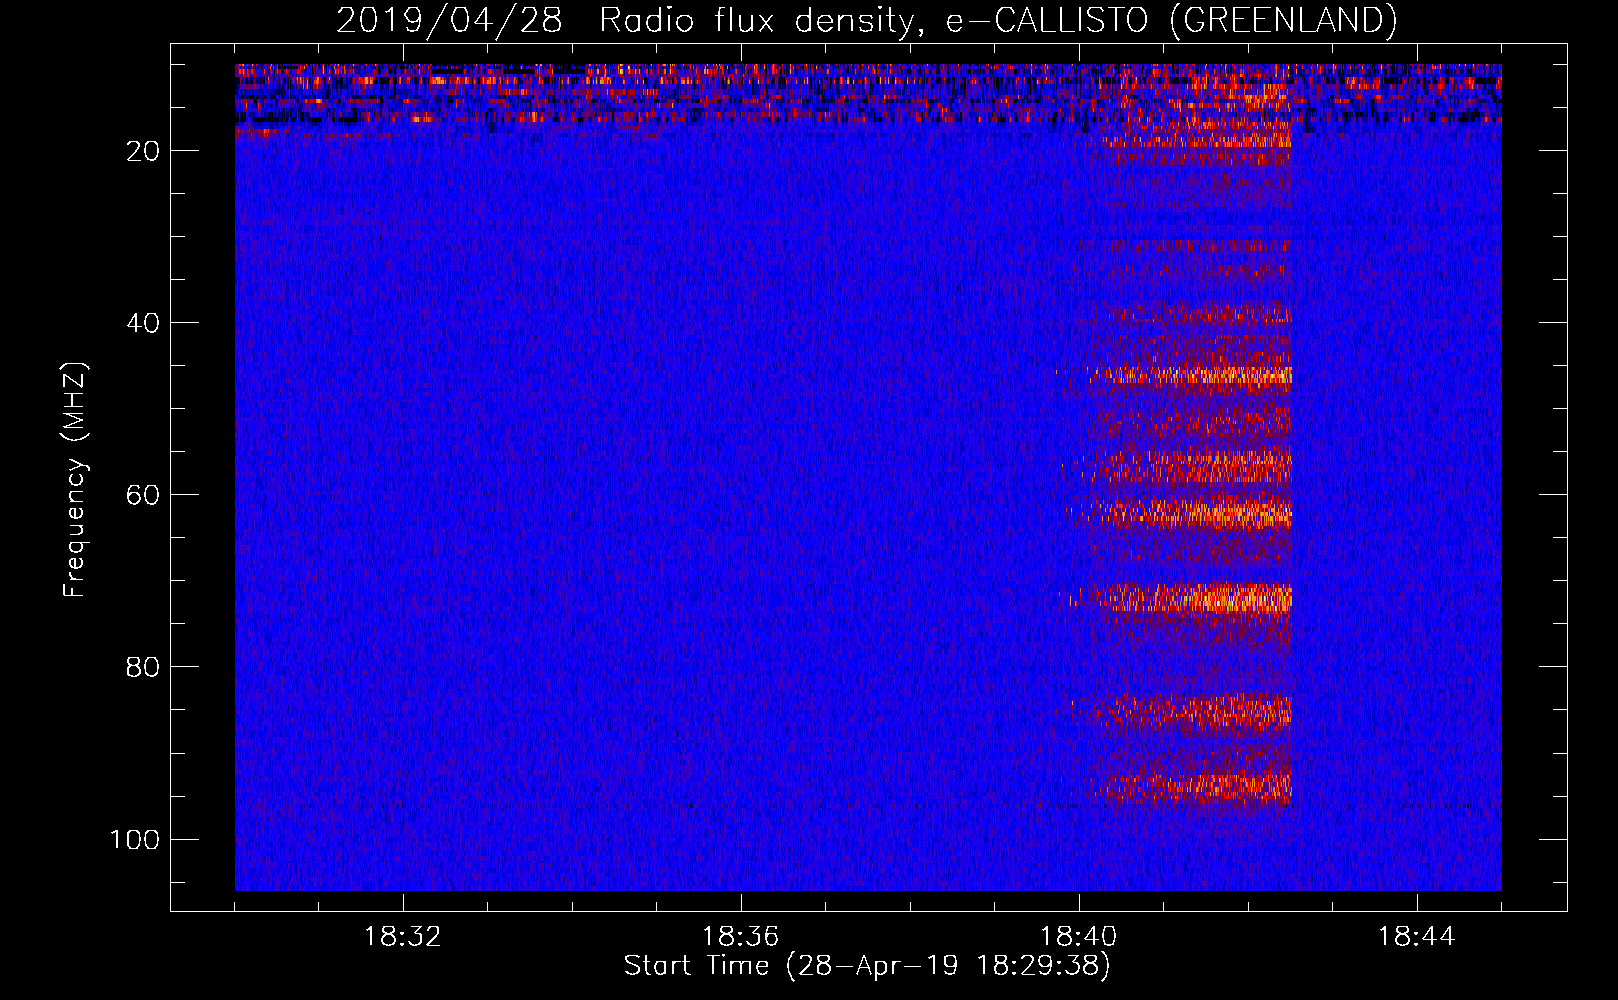The width and height of the screenshot is (1618, 1000).
Task: Click the '20' frequency tick label
Action: [143, 151]
